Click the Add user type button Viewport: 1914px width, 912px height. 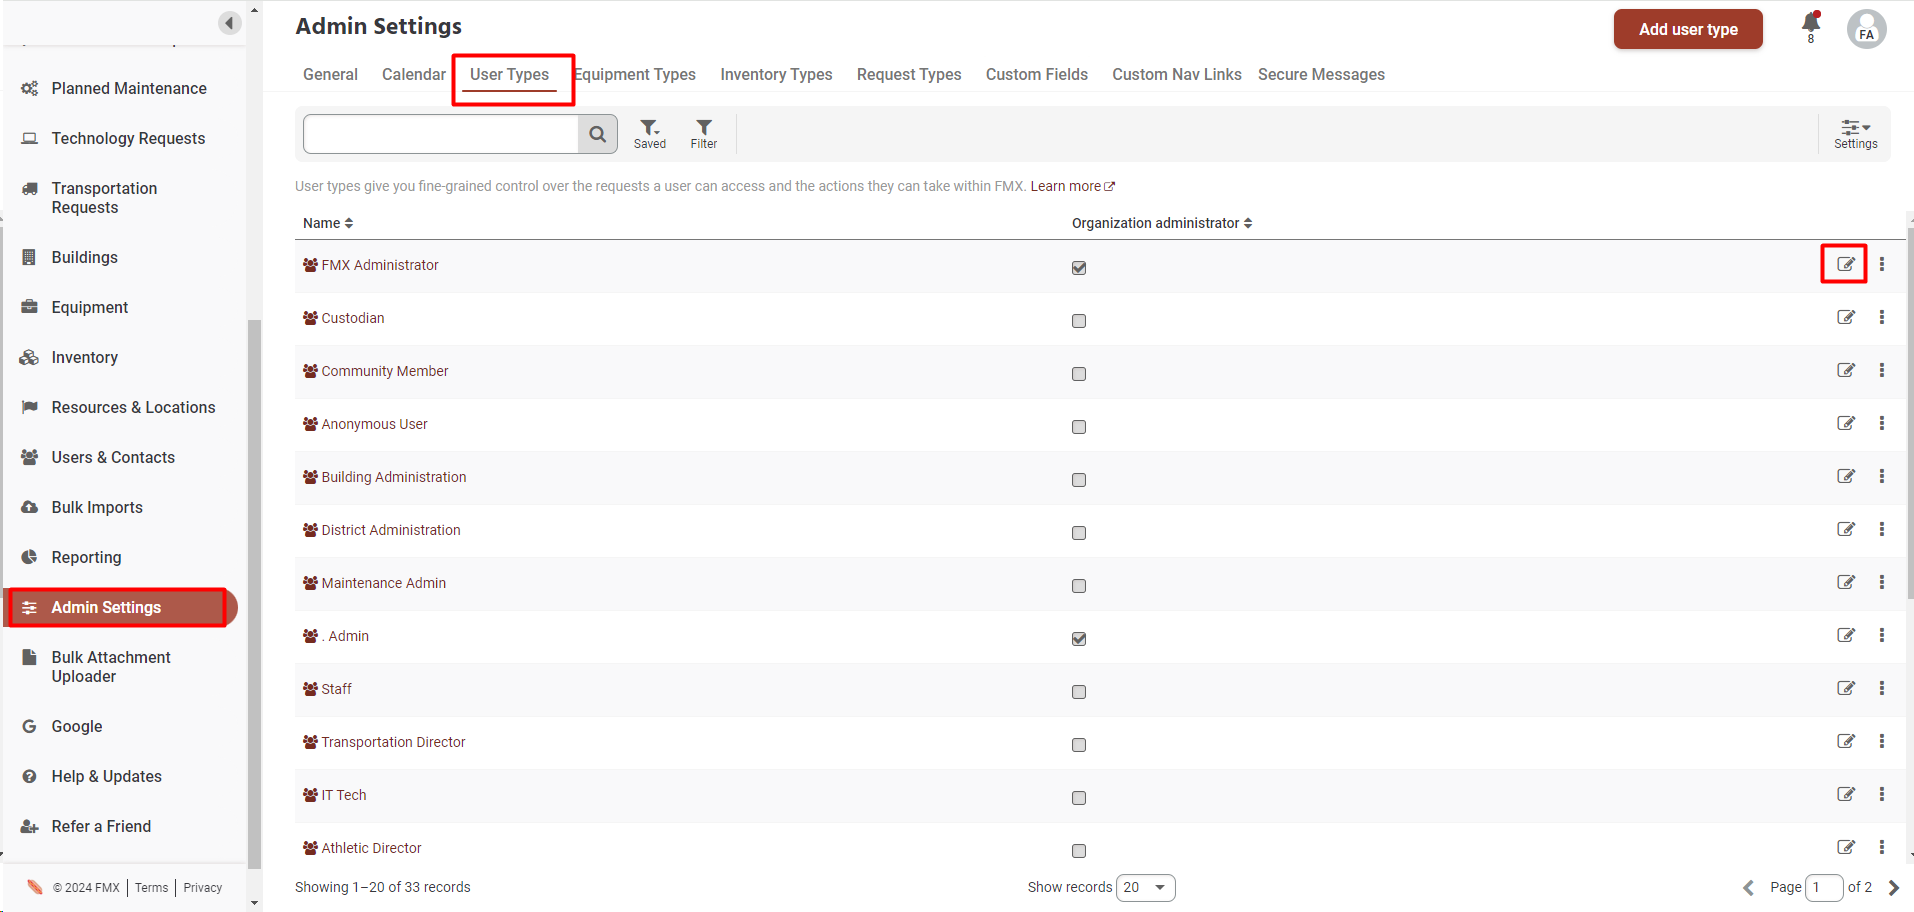(x=1687, y=30)
